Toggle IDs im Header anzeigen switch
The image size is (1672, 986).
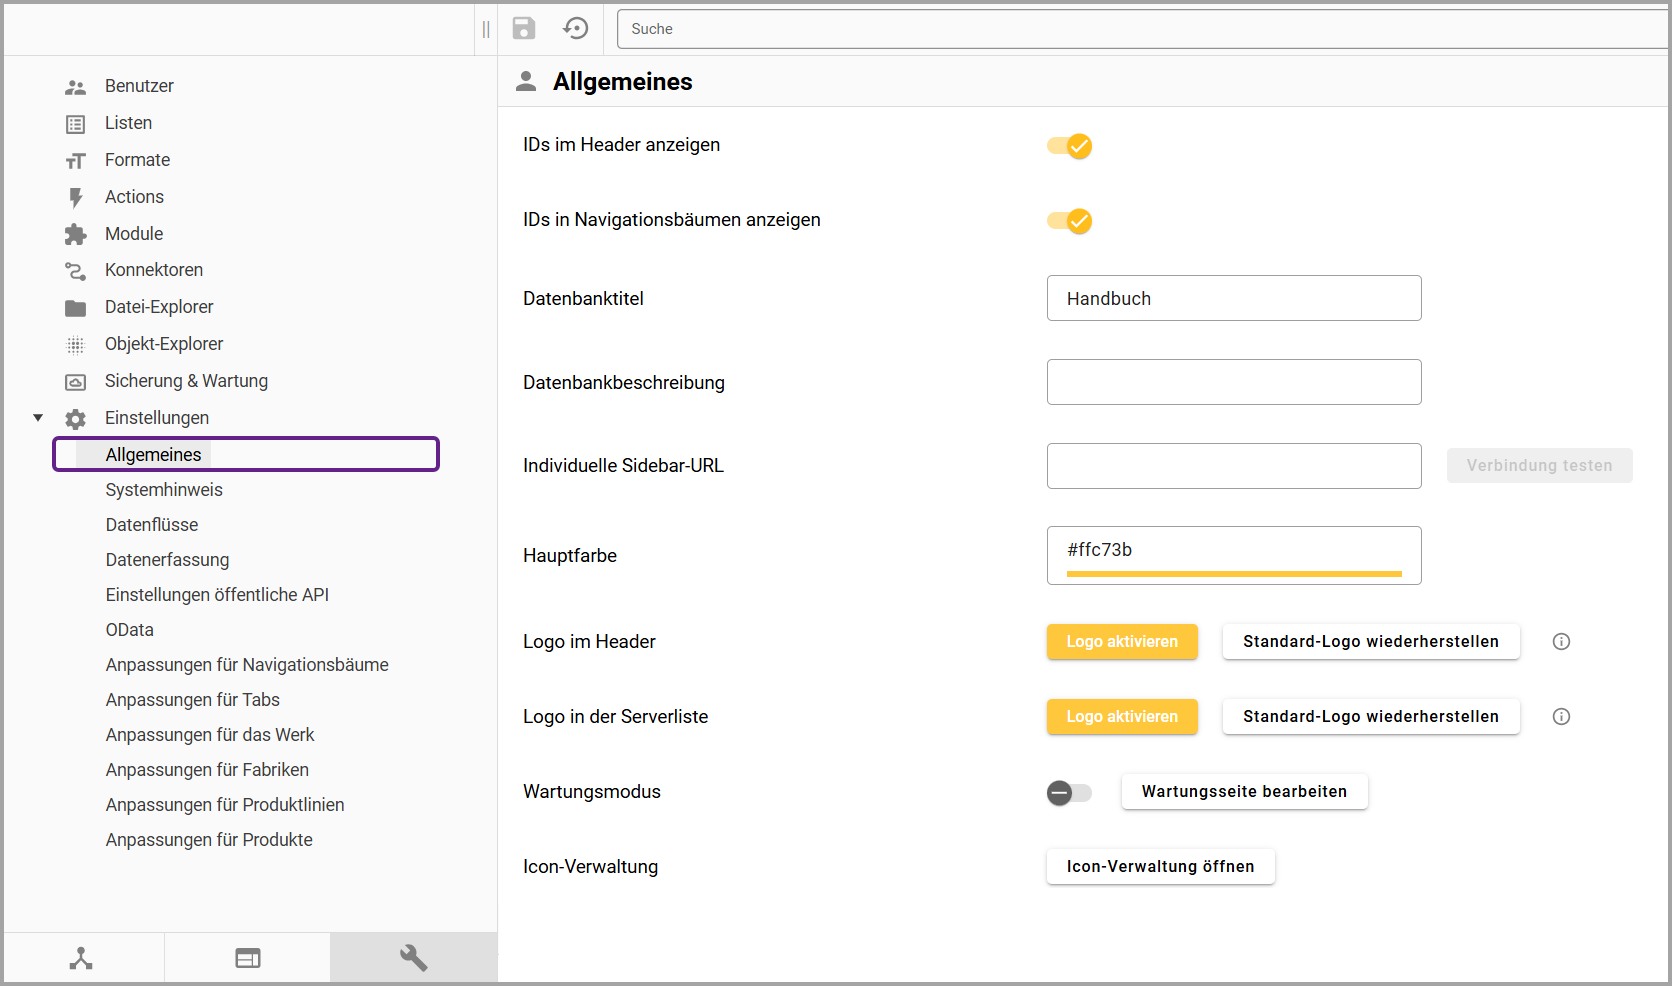1069,146
